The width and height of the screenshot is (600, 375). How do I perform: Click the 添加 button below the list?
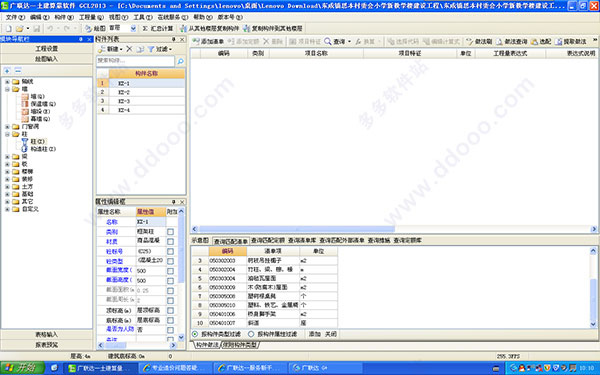coord(315,334)
